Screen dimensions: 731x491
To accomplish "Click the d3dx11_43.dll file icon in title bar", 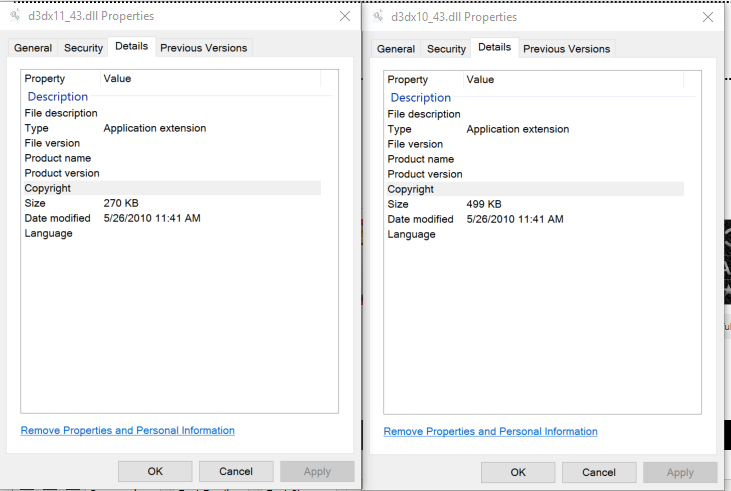I will click(15, 16).
